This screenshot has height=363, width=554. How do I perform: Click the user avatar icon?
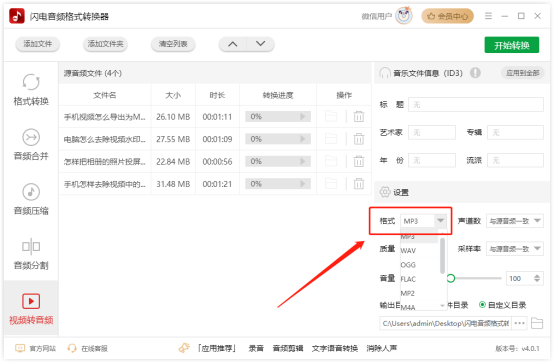point(404,16)
